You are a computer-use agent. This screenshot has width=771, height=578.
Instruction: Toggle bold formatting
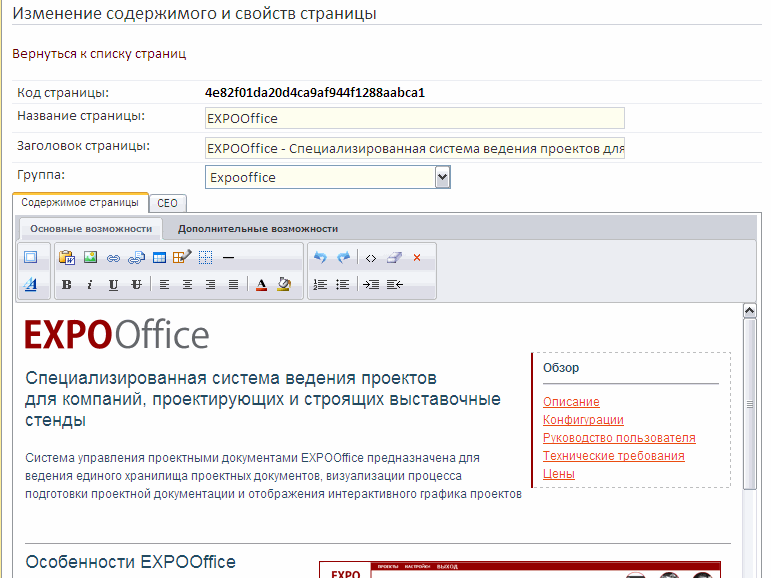[x=67, y=284]
